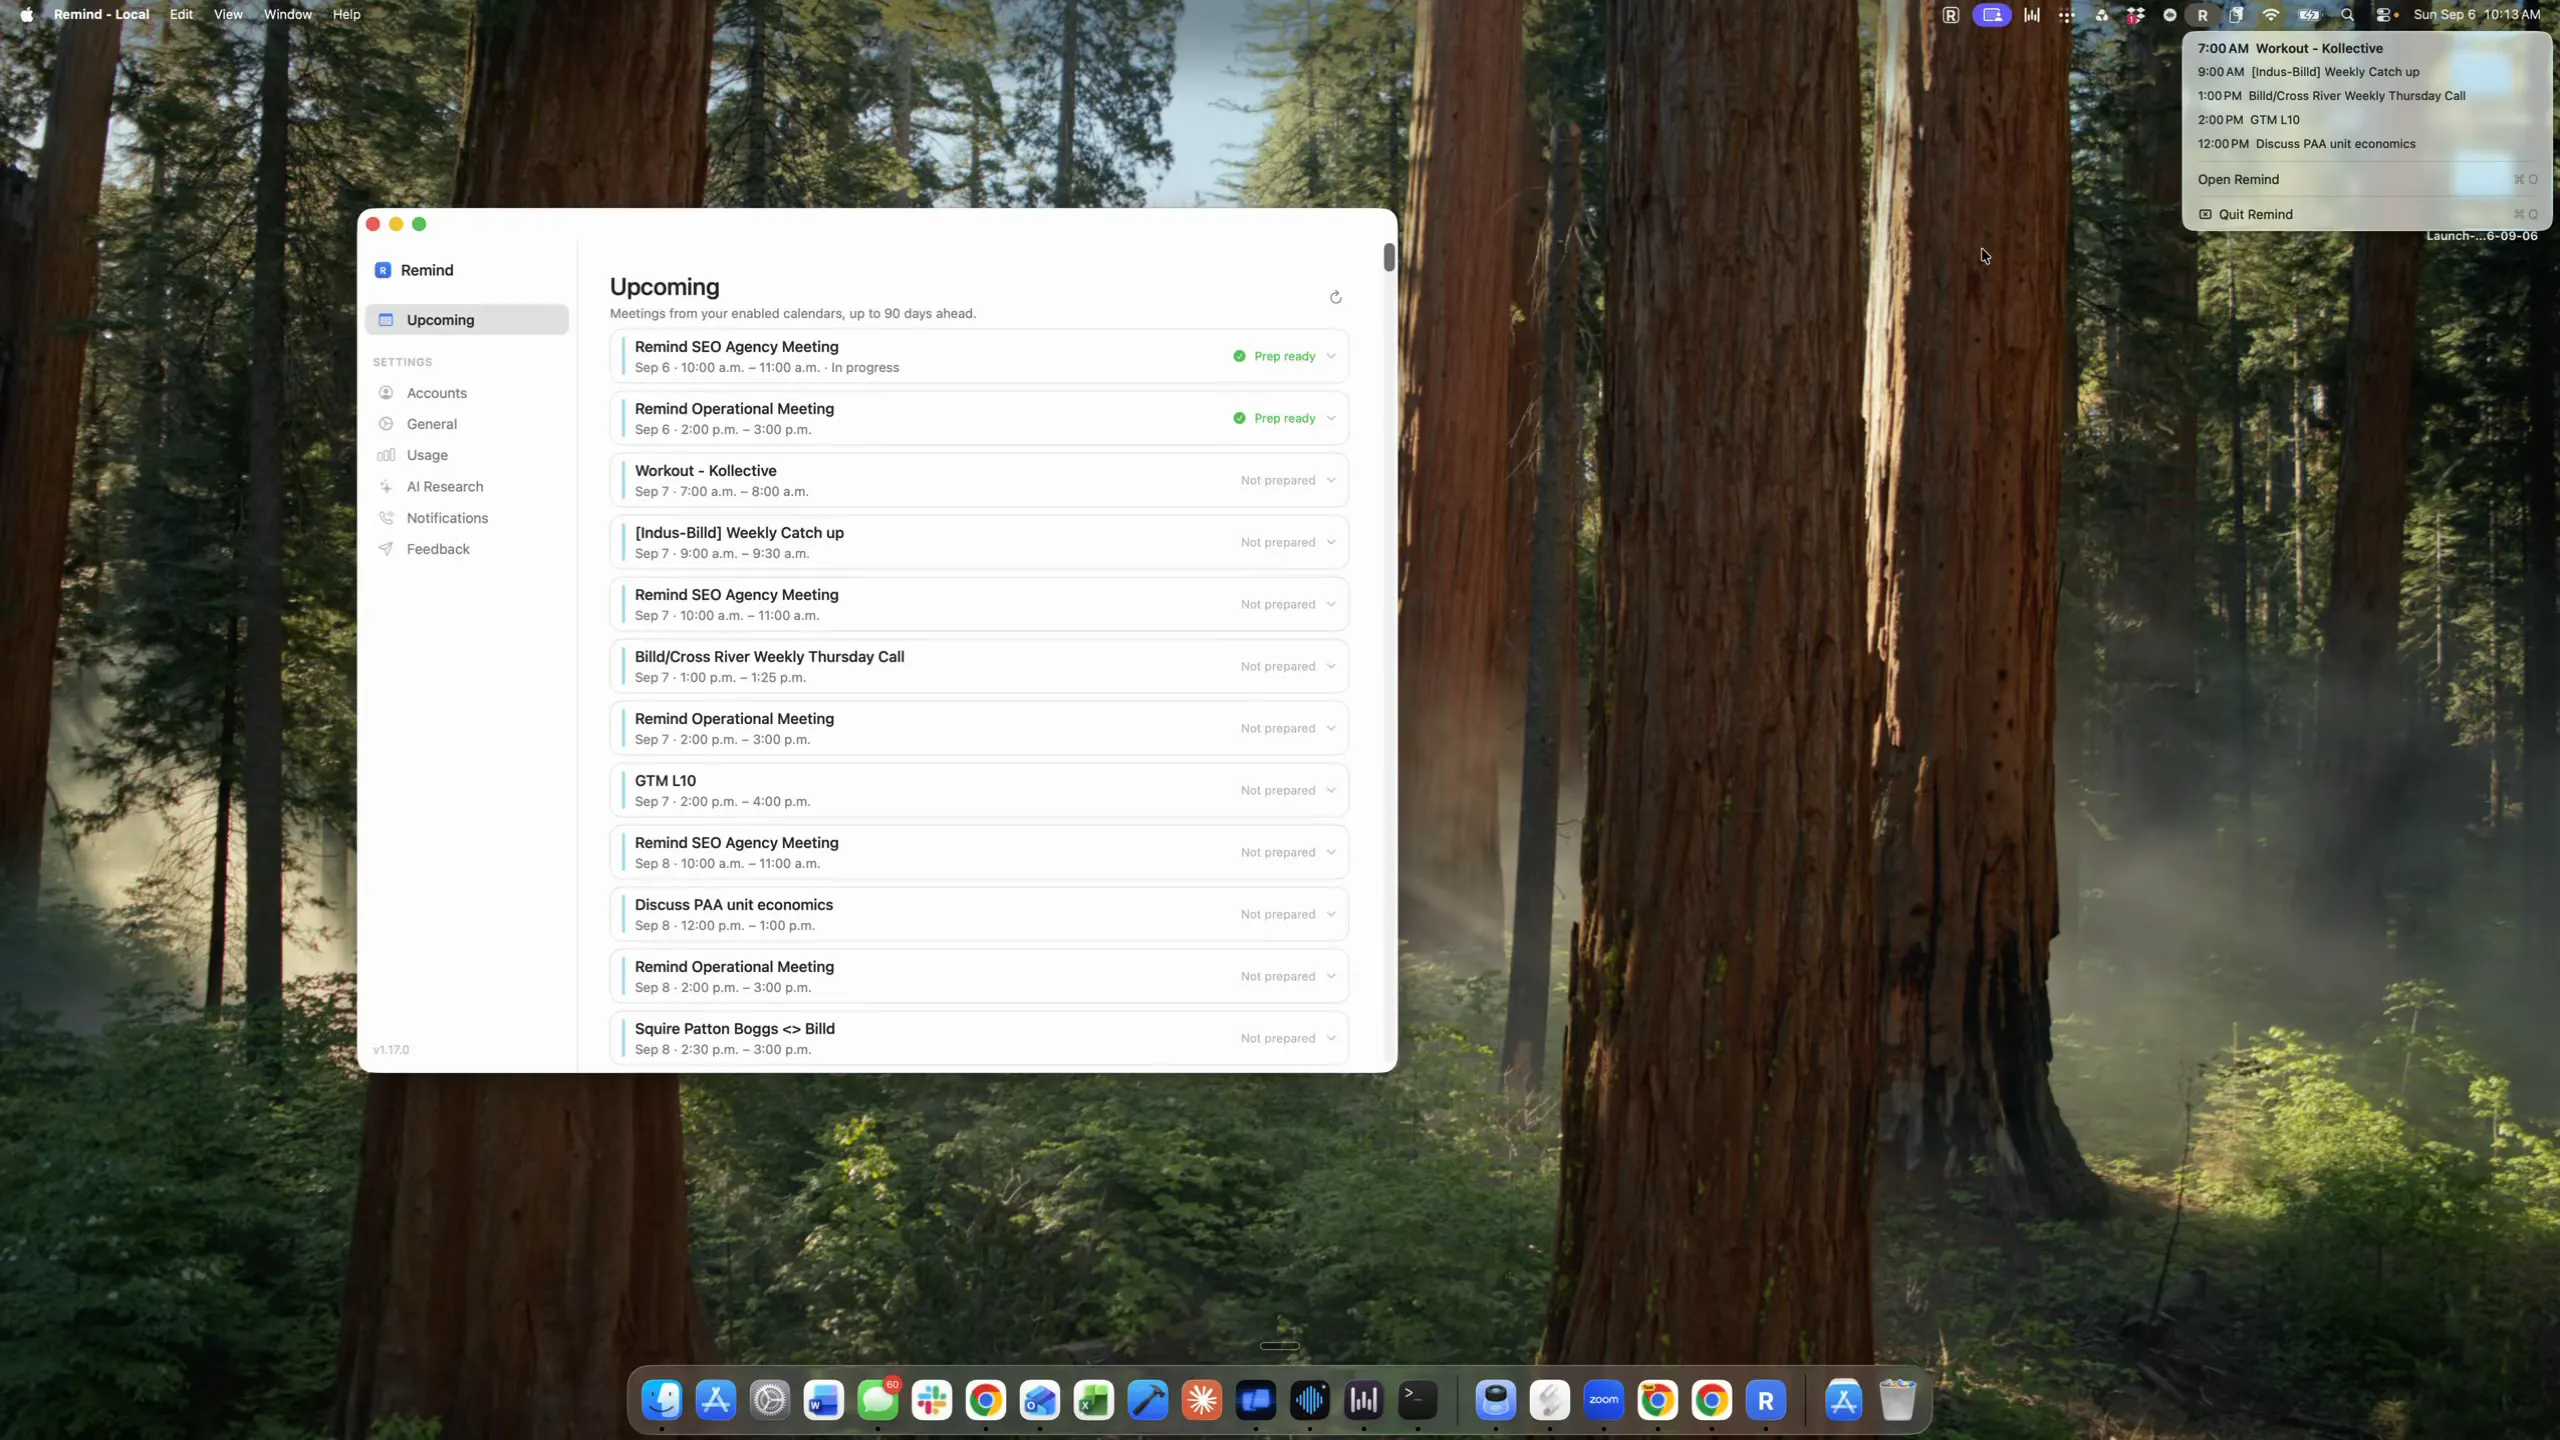2560x1440 pixels.
Task: Open Slack from the Dock
Action: point(932,1400)
